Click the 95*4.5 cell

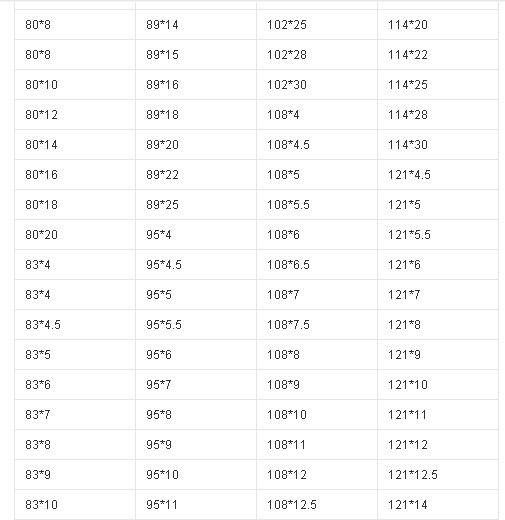pyautogui.click(x=196, y=265)
